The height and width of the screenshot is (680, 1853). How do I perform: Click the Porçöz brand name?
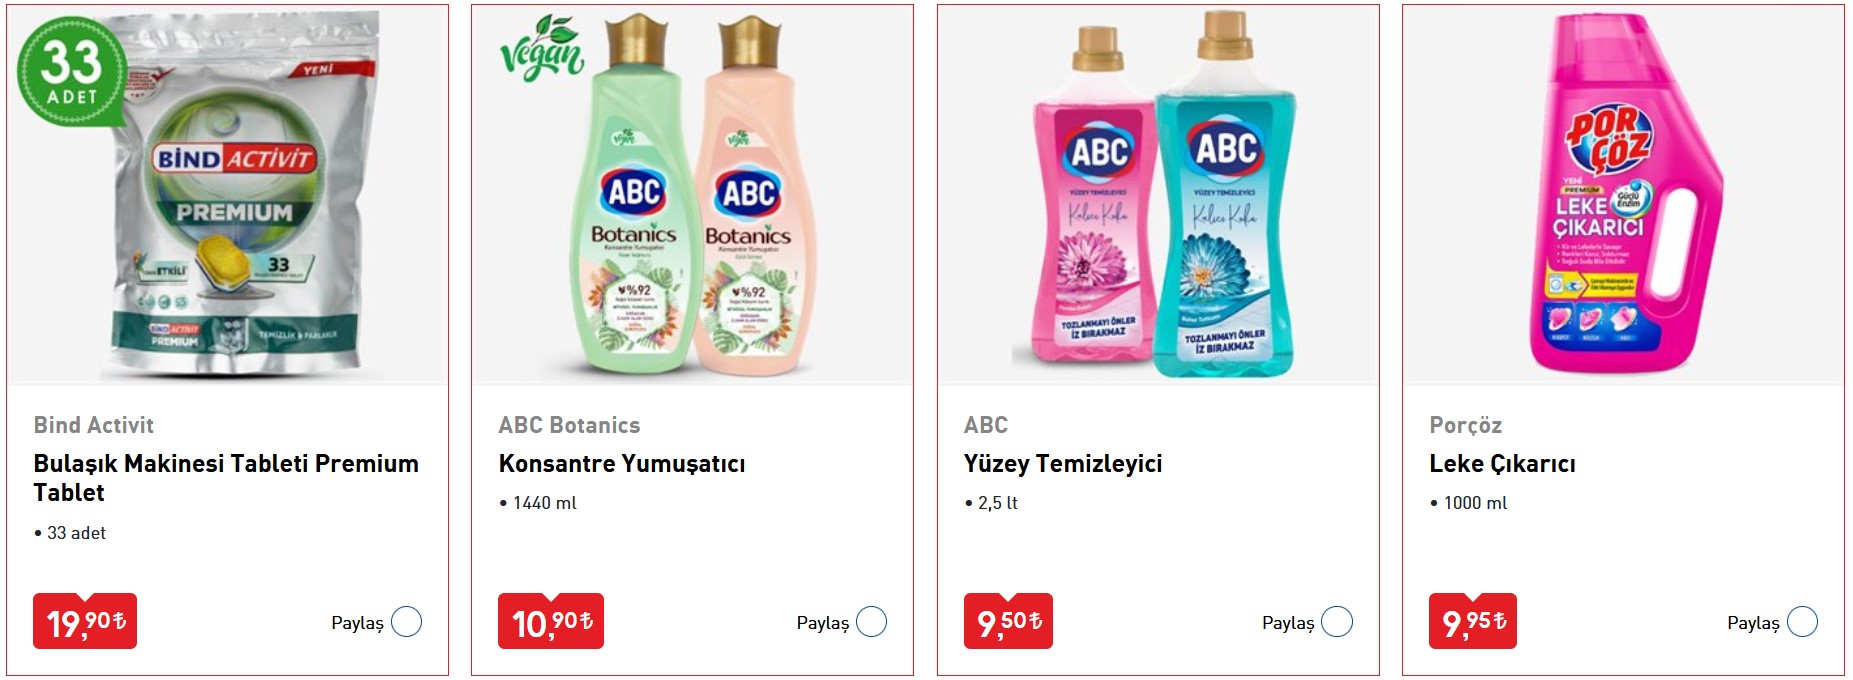tap(1465, 425)
